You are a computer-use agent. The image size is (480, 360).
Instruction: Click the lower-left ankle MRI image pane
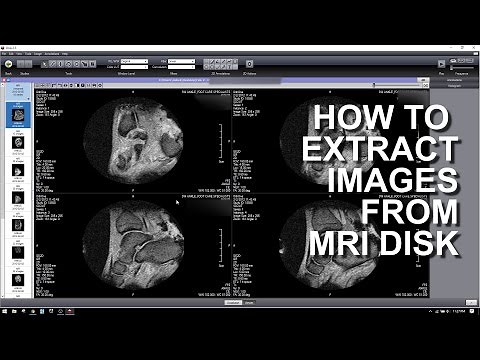coord(133,245)
